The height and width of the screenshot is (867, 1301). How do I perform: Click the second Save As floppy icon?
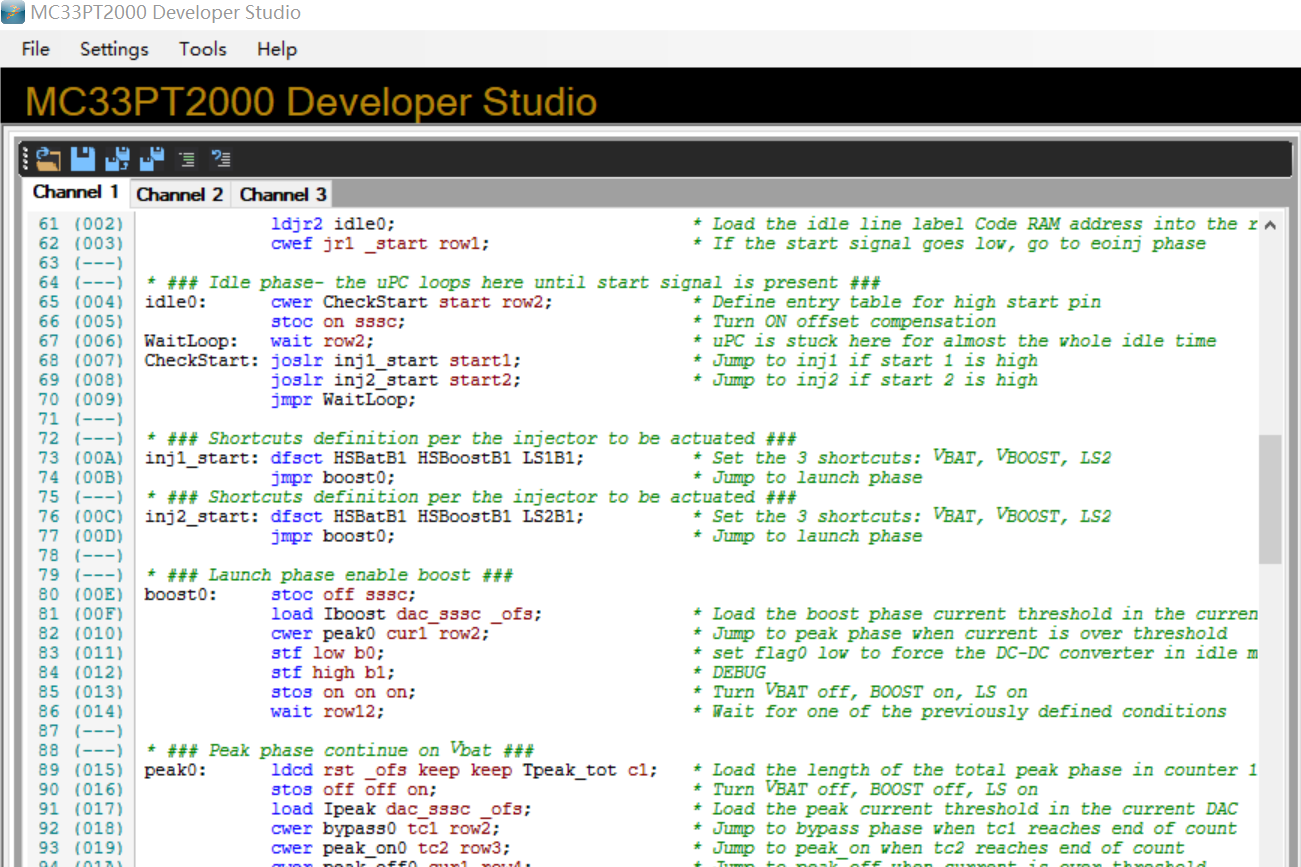(x=152, y=158)
